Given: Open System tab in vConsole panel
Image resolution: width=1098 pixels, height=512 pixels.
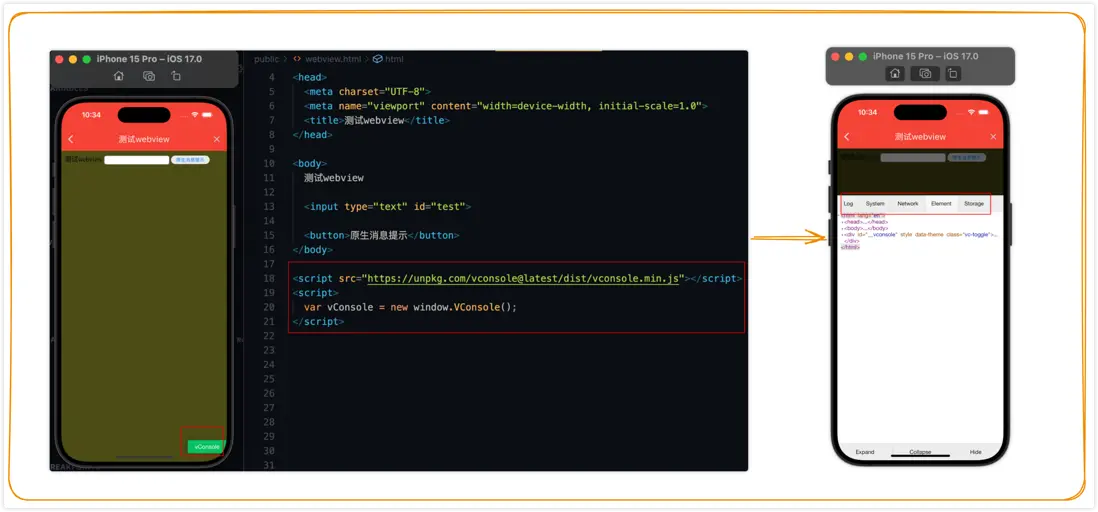Looking at the screenshot, I should pyautogui.click(x=875, y=203).
